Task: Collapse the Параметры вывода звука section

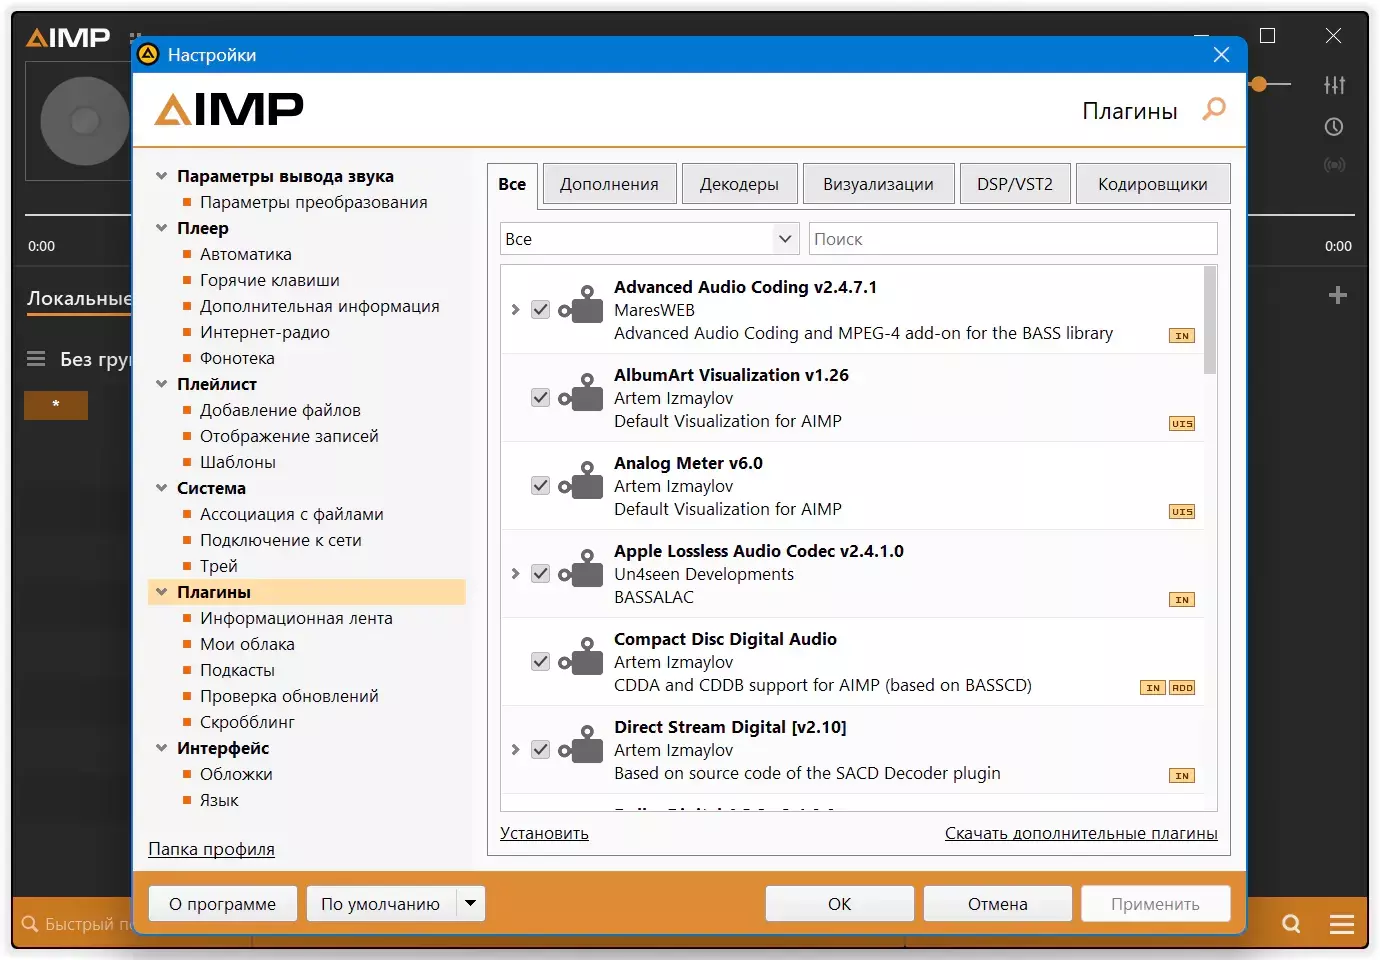Action: [161, 176]
